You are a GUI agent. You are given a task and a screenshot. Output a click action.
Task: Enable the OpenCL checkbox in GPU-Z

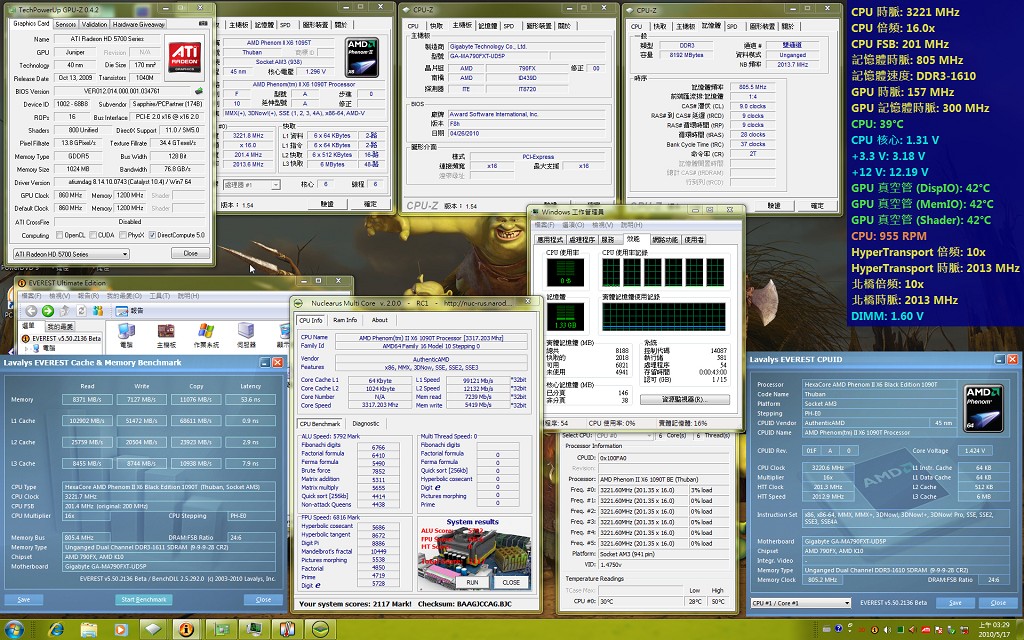tap(59, 235)
